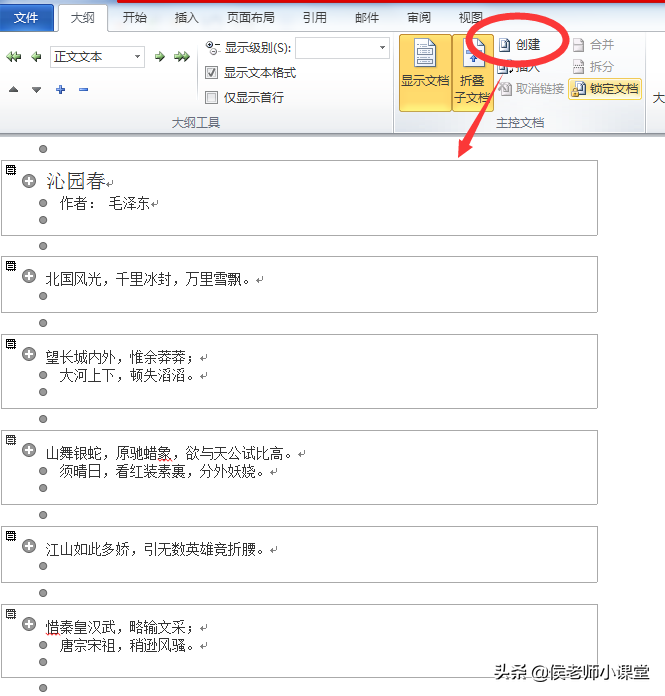Screen dimensions: 665x696
Task: Expand the 望长城内外 heading plus symbol
Action: (29, 354)
